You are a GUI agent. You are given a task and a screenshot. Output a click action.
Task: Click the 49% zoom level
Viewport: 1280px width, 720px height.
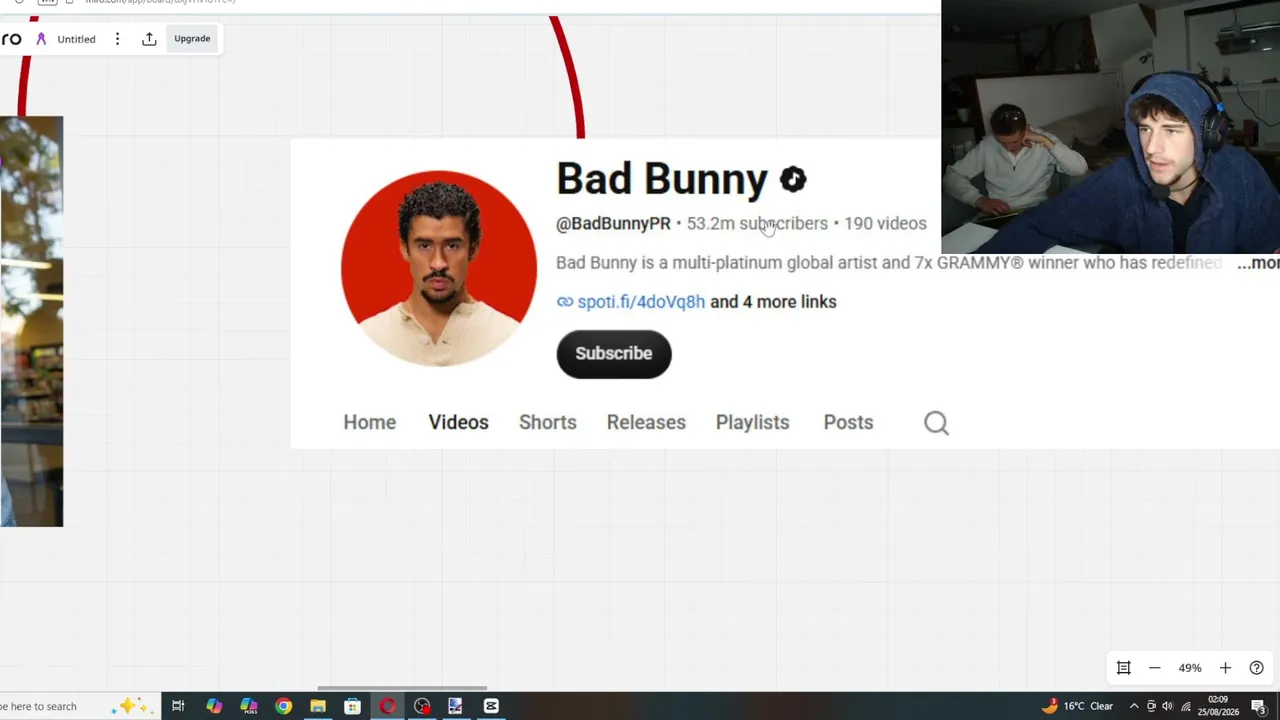click(x=1189, y=668)
